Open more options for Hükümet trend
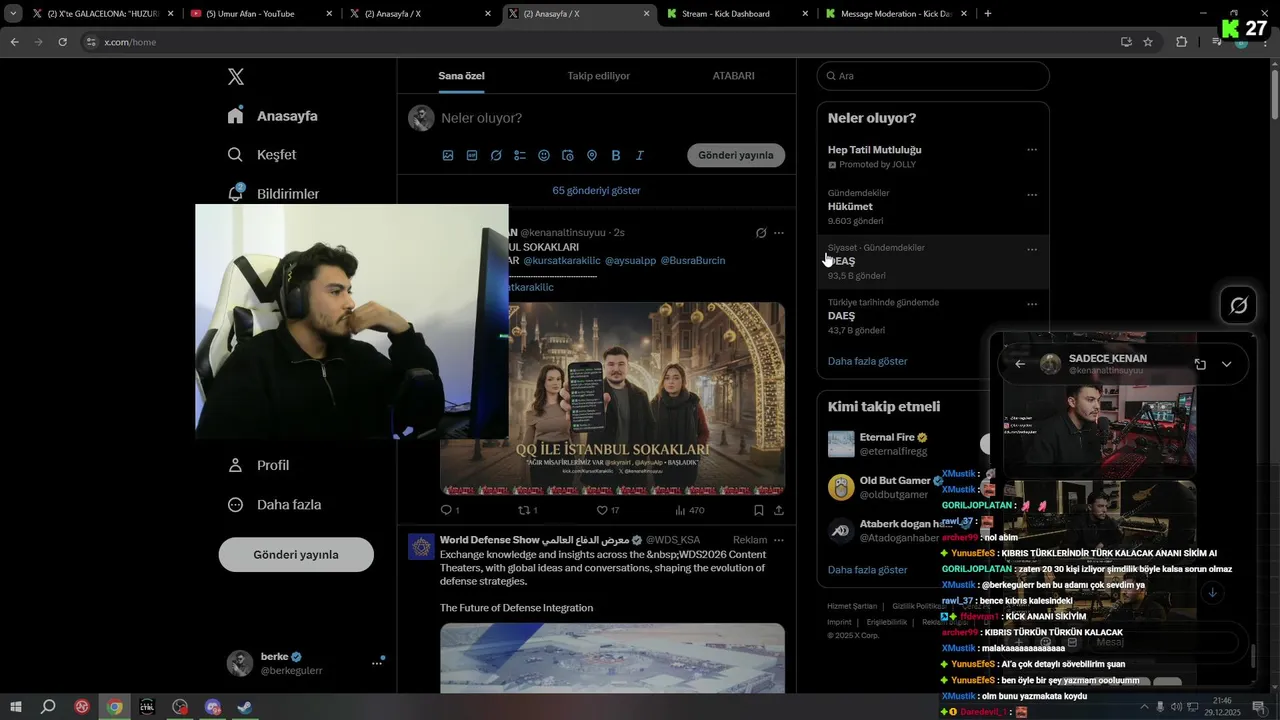The width and height of the screenshot is (1280, 720). (x=1032, y=195)
